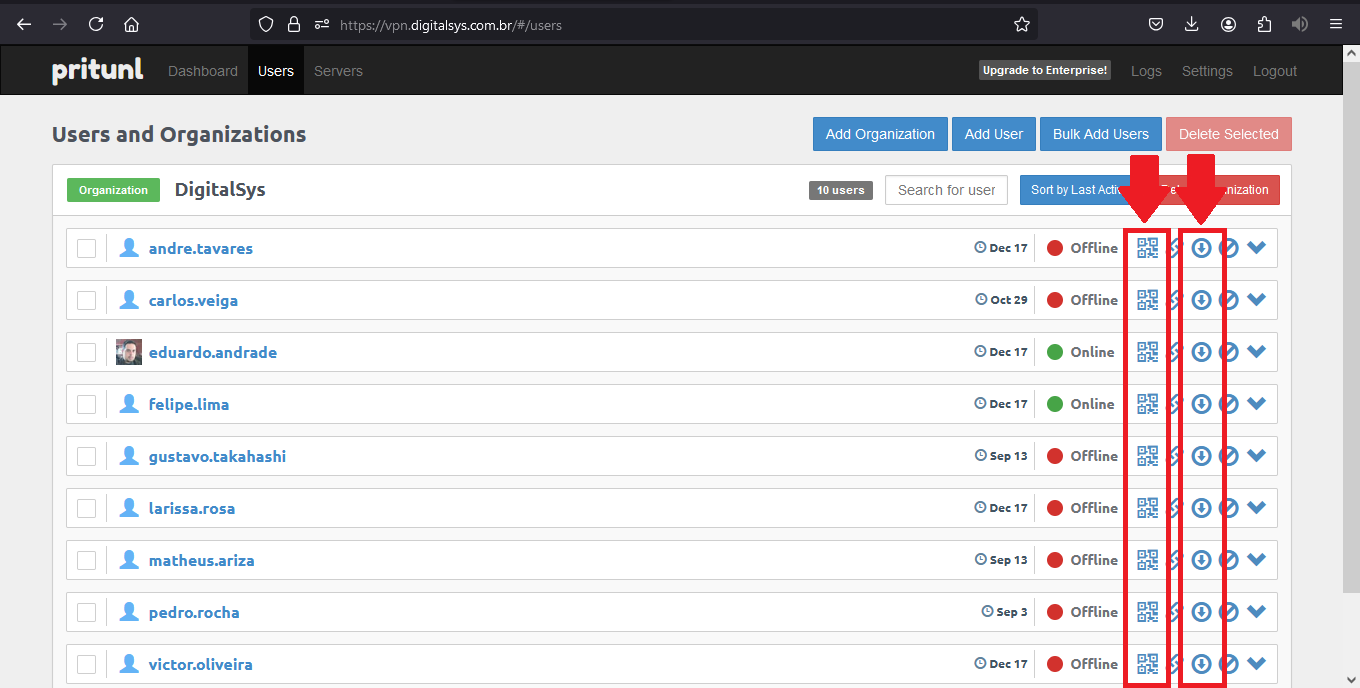Switch to the Servers tab

tap(338, 71)
